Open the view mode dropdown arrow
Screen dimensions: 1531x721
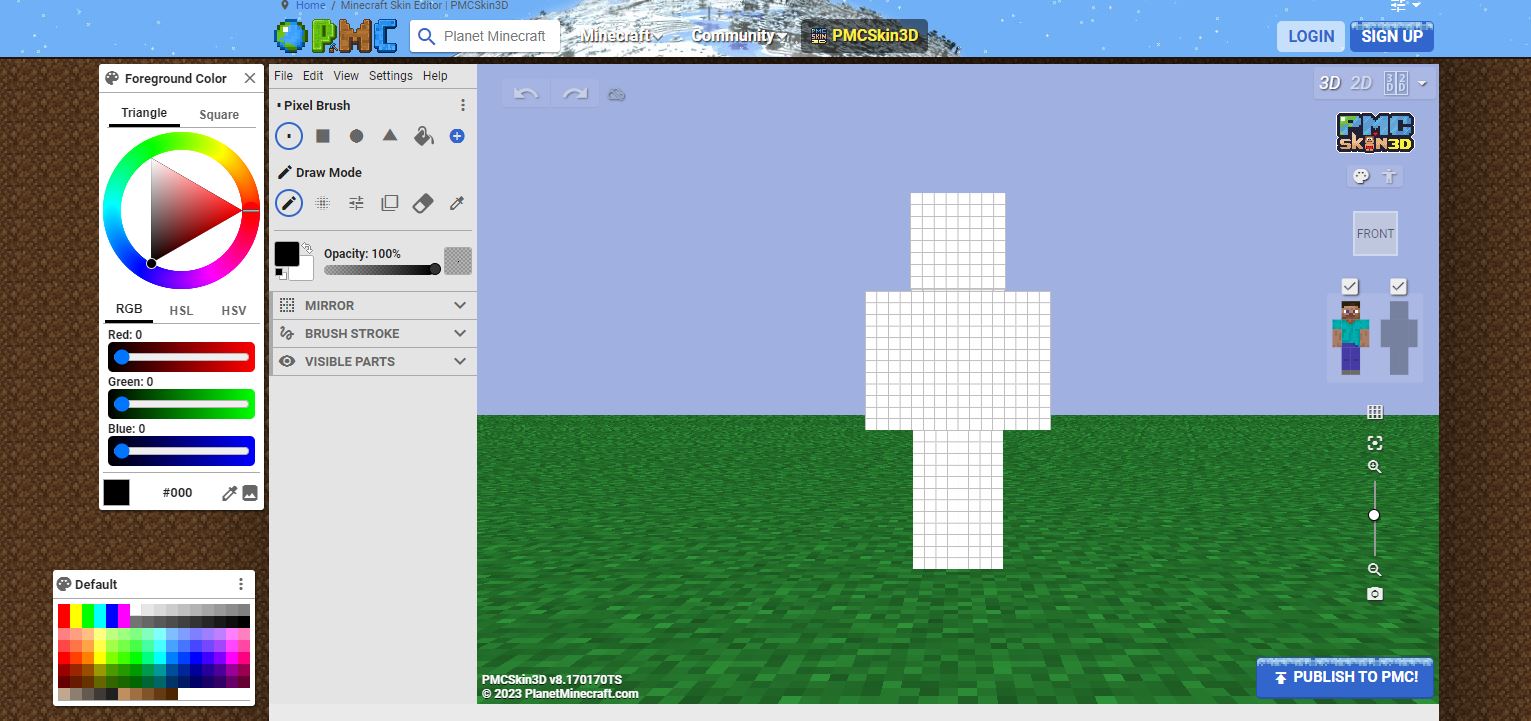[1422, 84]
